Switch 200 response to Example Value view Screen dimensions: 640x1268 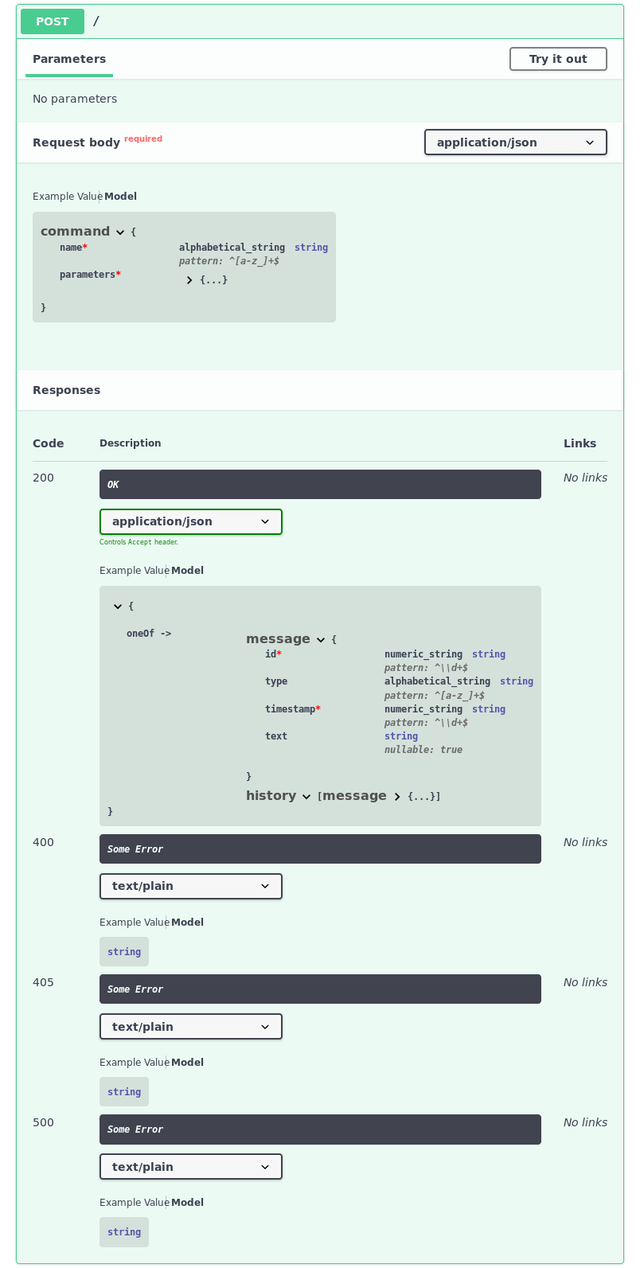click(133, 570)
